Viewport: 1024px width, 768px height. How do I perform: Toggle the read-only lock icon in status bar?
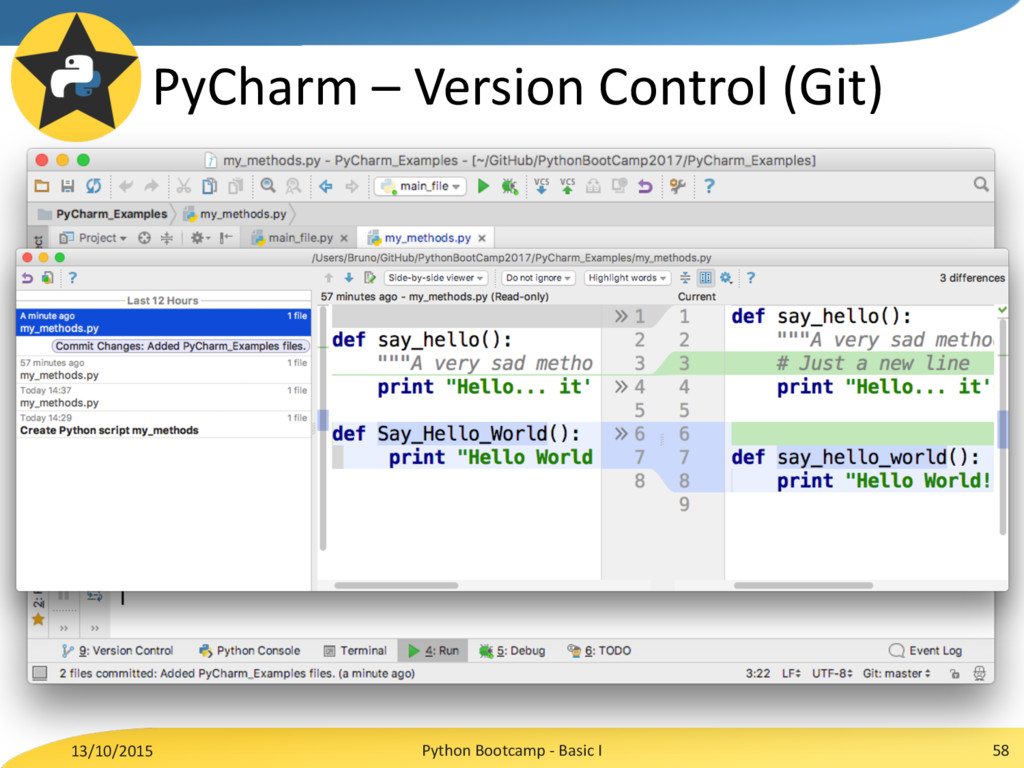(954, 673)
